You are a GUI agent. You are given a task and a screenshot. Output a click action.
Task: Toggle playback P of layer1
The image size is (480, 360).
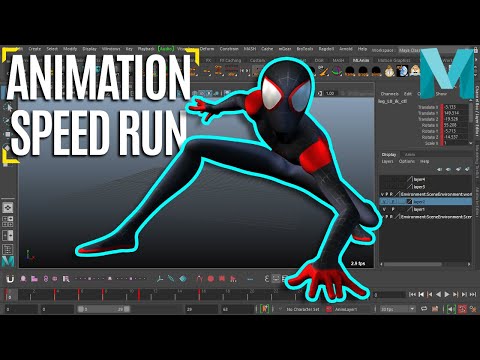[x=393, y=209]
